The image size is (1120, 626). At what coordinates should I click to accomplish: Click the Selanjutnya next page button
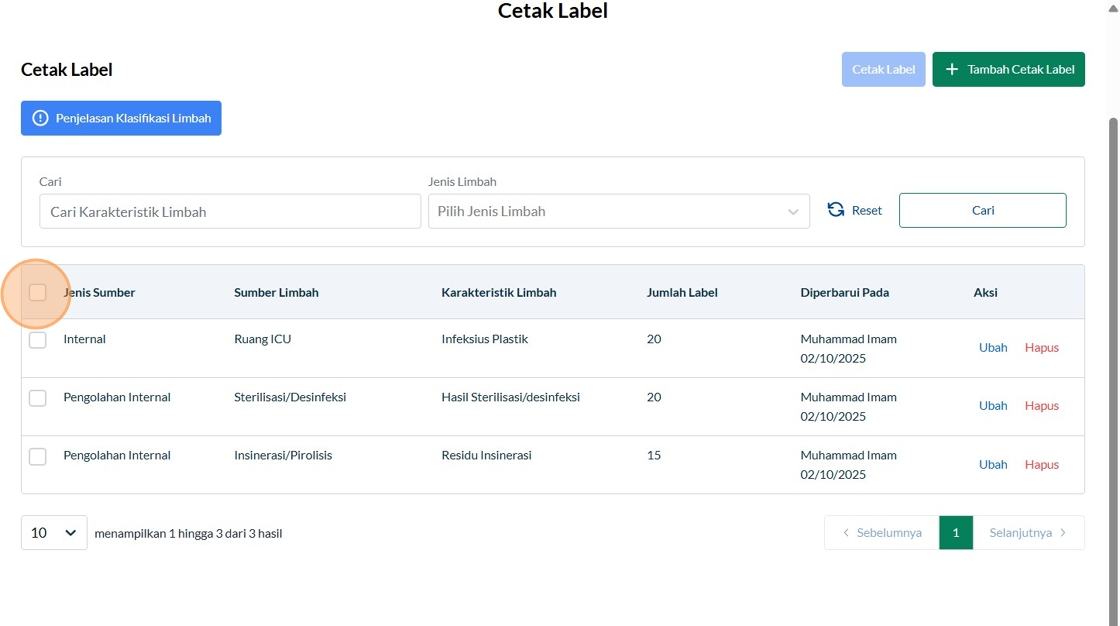point(1028,533)
